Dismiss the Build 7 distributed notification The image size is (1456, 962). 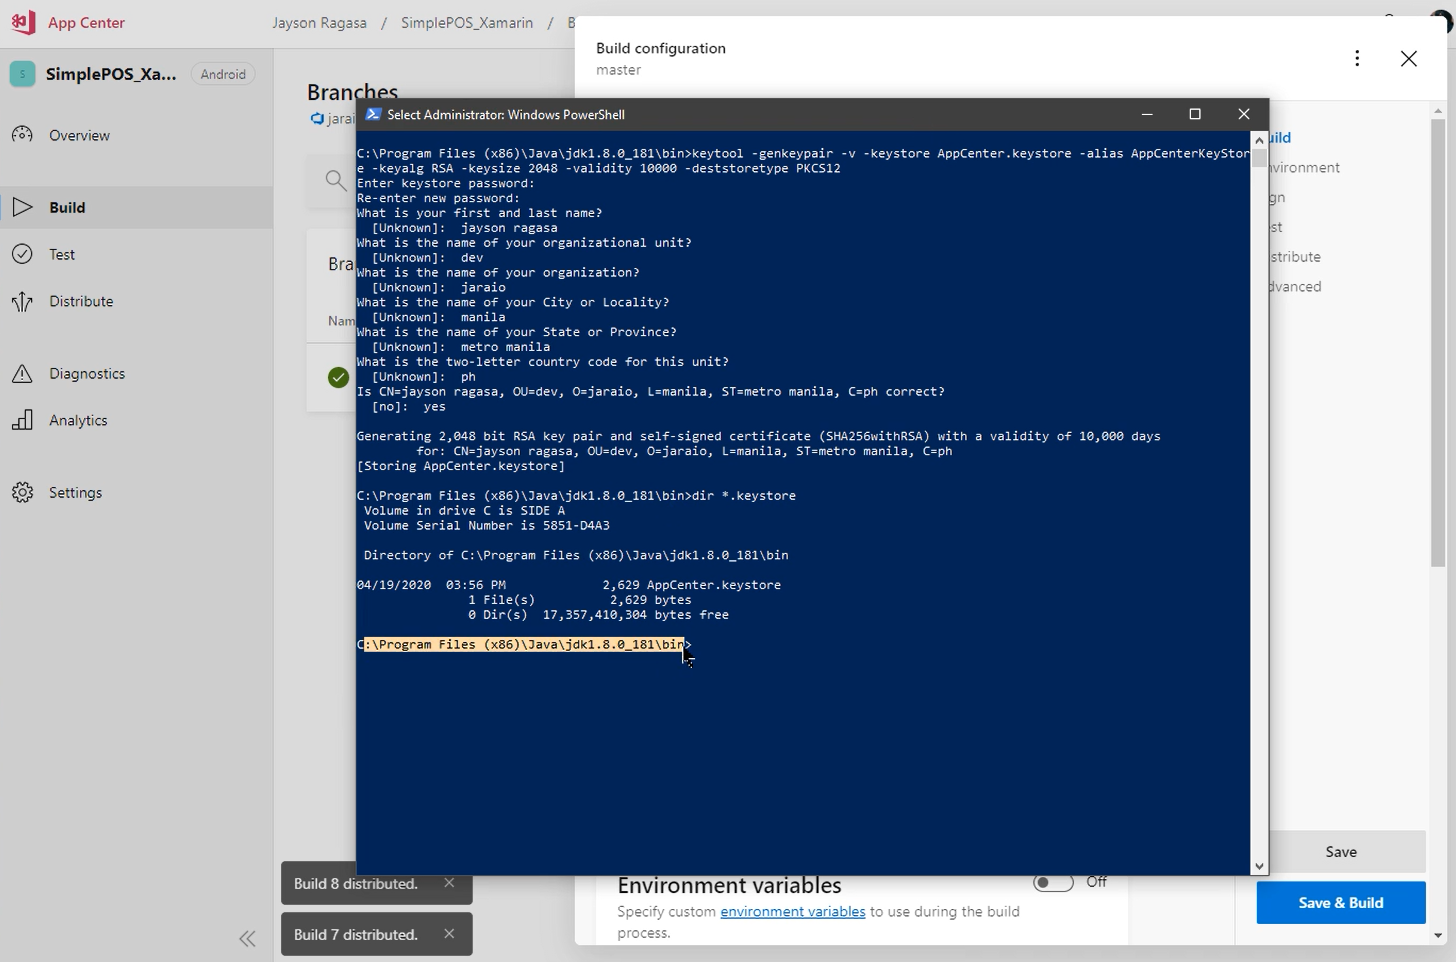[449, 933]
